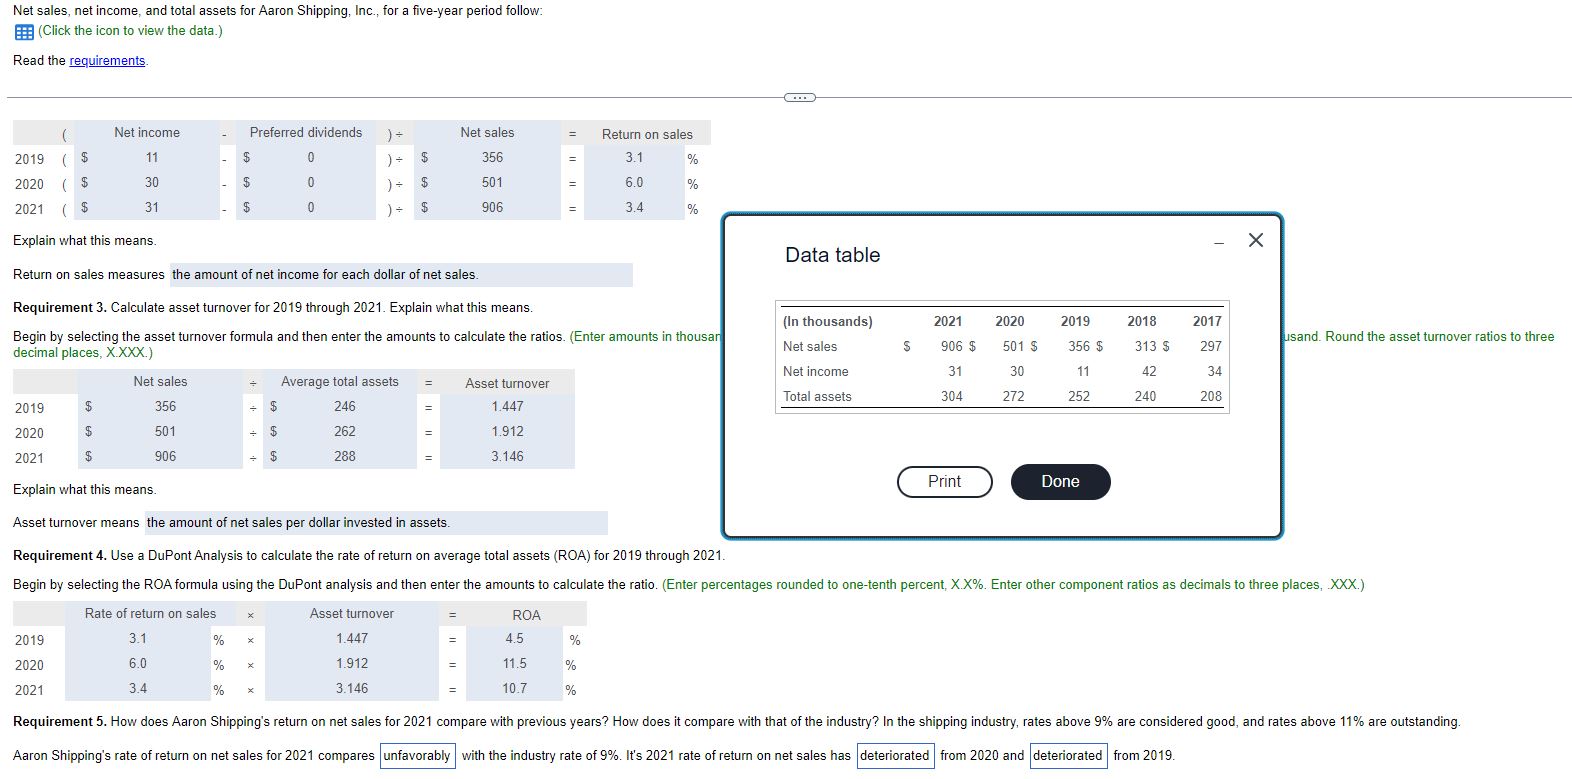Open the requirements link
Image resolution: width=1572 pixels, height=779 pixels.
[107, 61]
